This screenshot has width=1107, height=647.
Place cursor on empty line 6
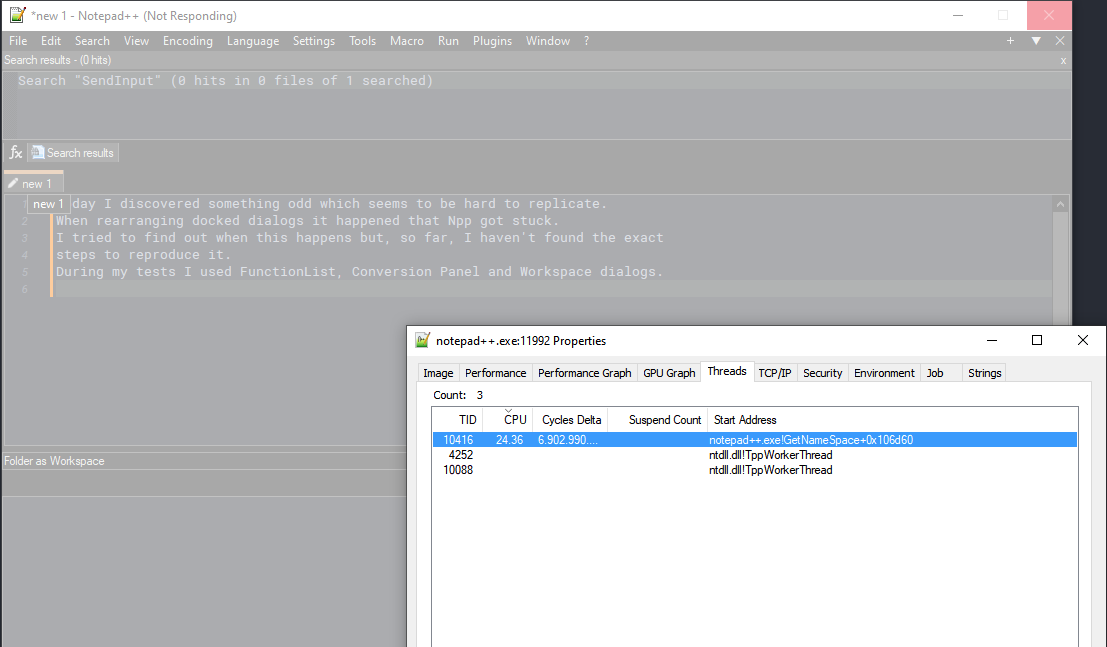(x=551, y=288)
